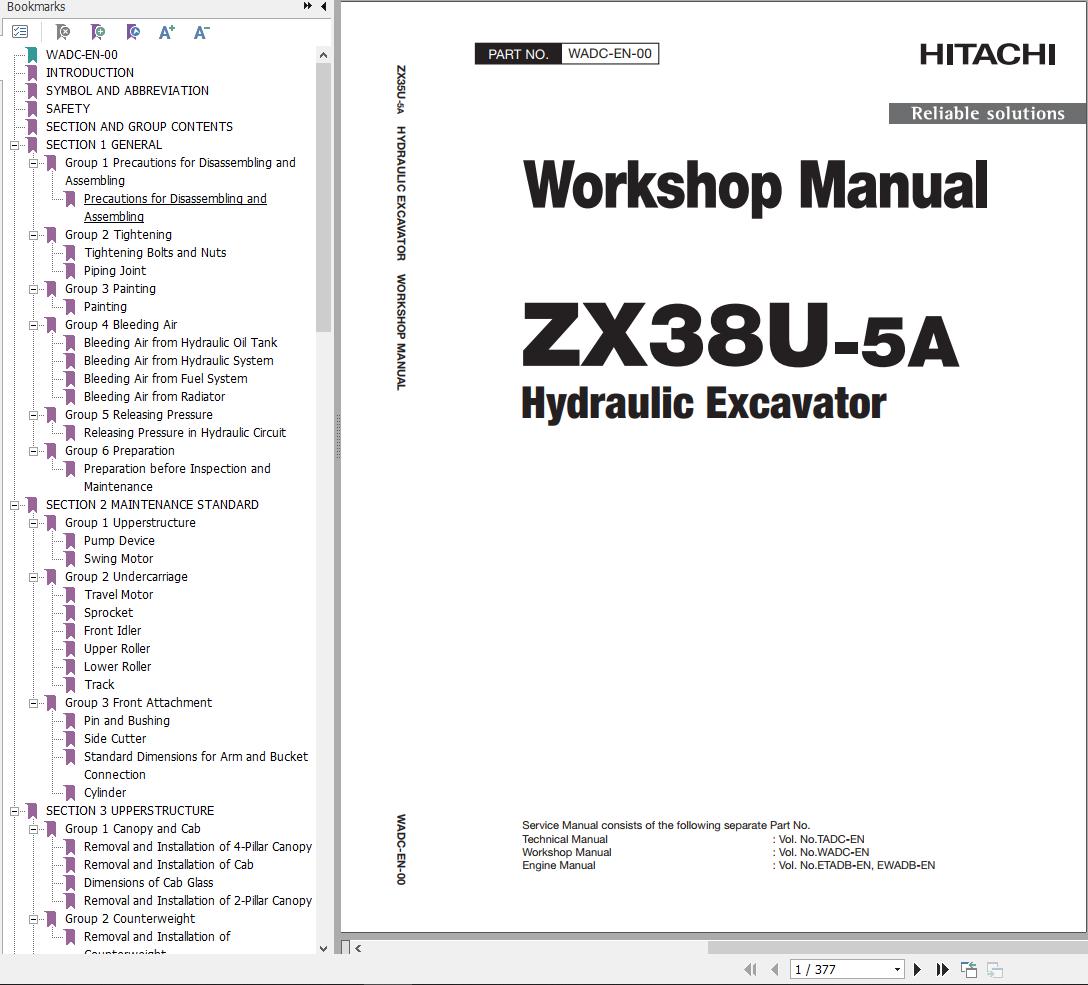Select the Travel Motor bookmark

[x=118, y=594]
